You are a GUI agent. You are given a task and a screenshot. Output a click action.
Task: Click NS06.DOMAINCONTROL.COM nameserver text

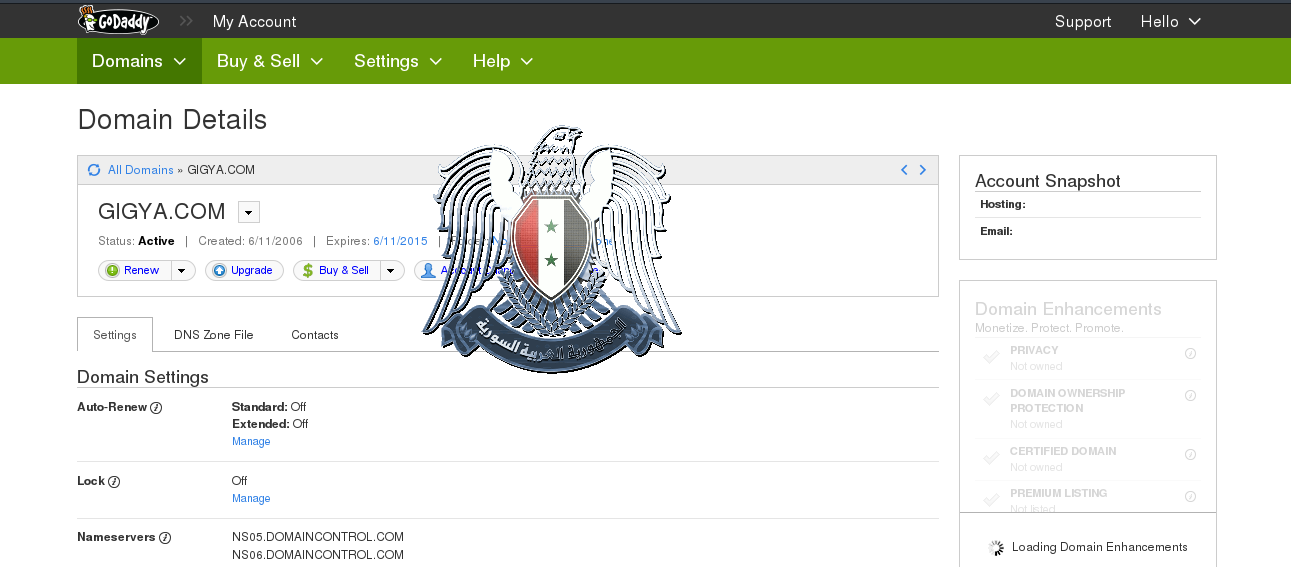318,554
